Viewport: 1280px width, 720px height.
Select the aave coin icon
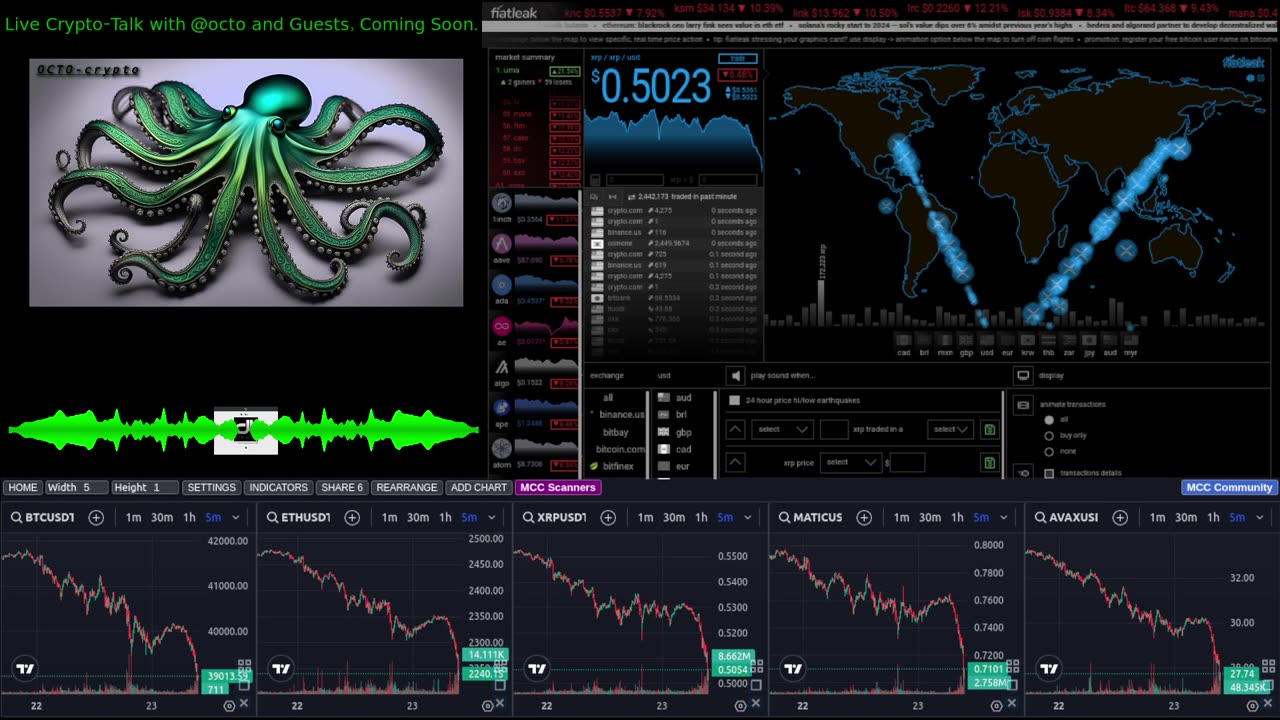click(x=502, y=244)
